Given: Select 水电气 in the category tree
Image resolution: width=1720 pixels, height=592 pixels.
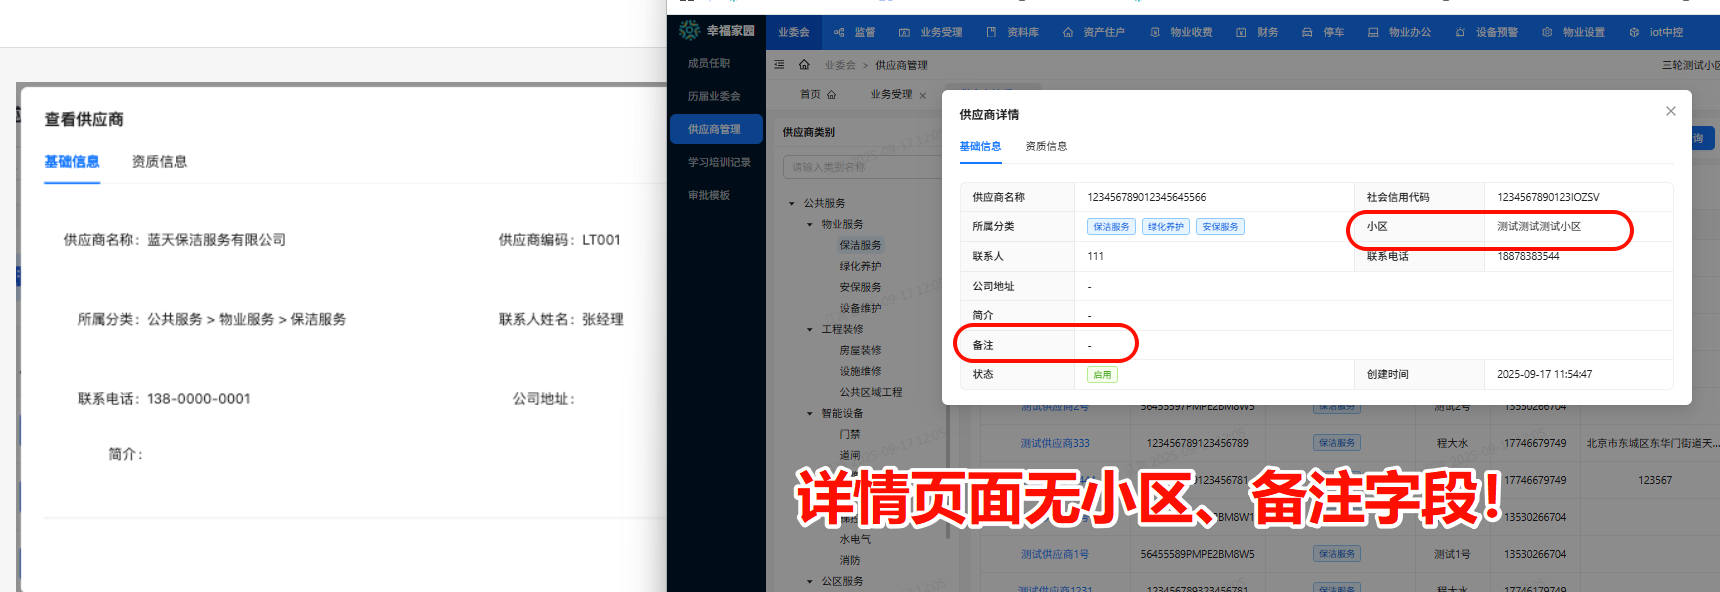Looking at the screenshot, I should pos(855,539).
